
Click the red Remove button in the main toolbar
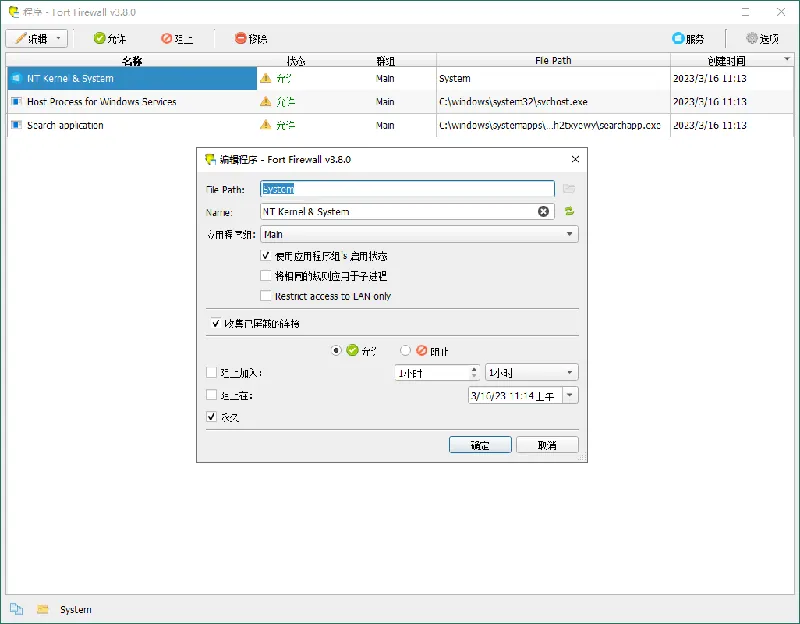(251, 38)
